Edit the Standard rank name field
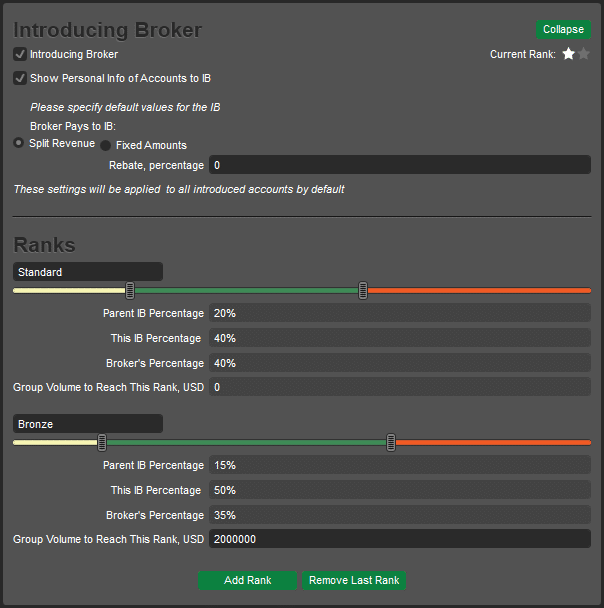604x608 pixels. click(88, 272)
